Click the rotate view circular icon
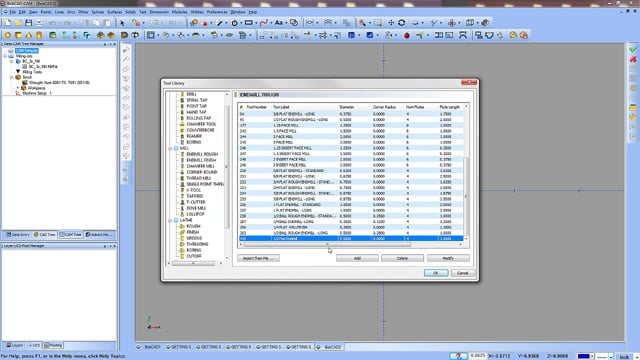The image size is (640, 360). 402,23
